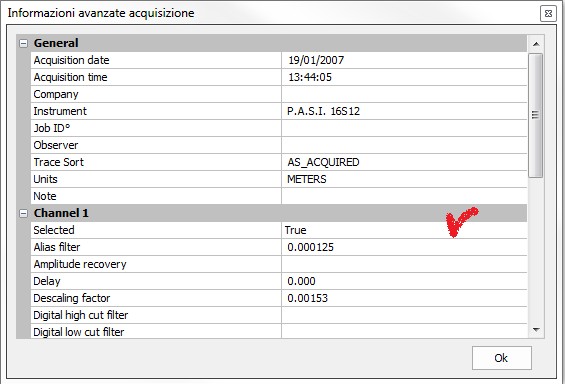Select the Digital low cut filter label
This screenshot has height=384, width=565.
coord(79,332)
